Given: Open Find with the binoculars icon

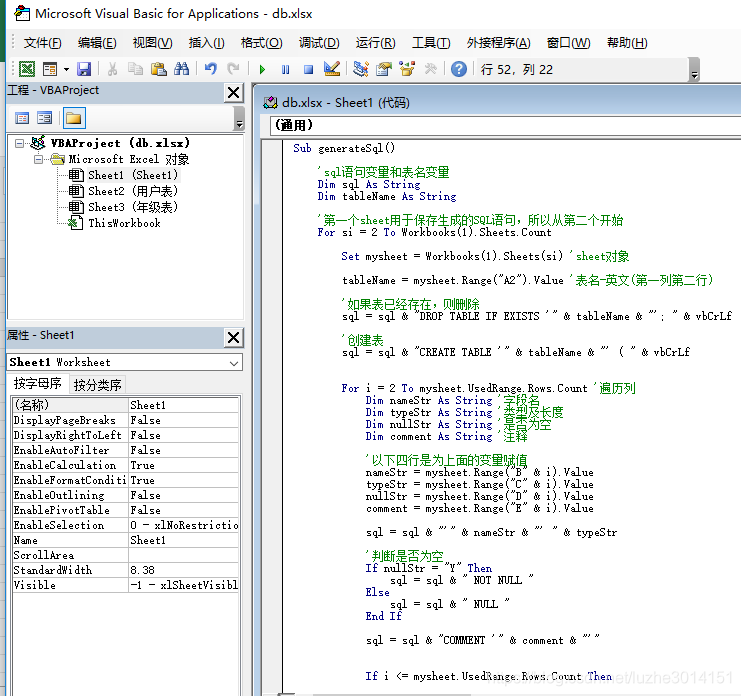Looking at the screenshot, I should click(x=181, y=69).
